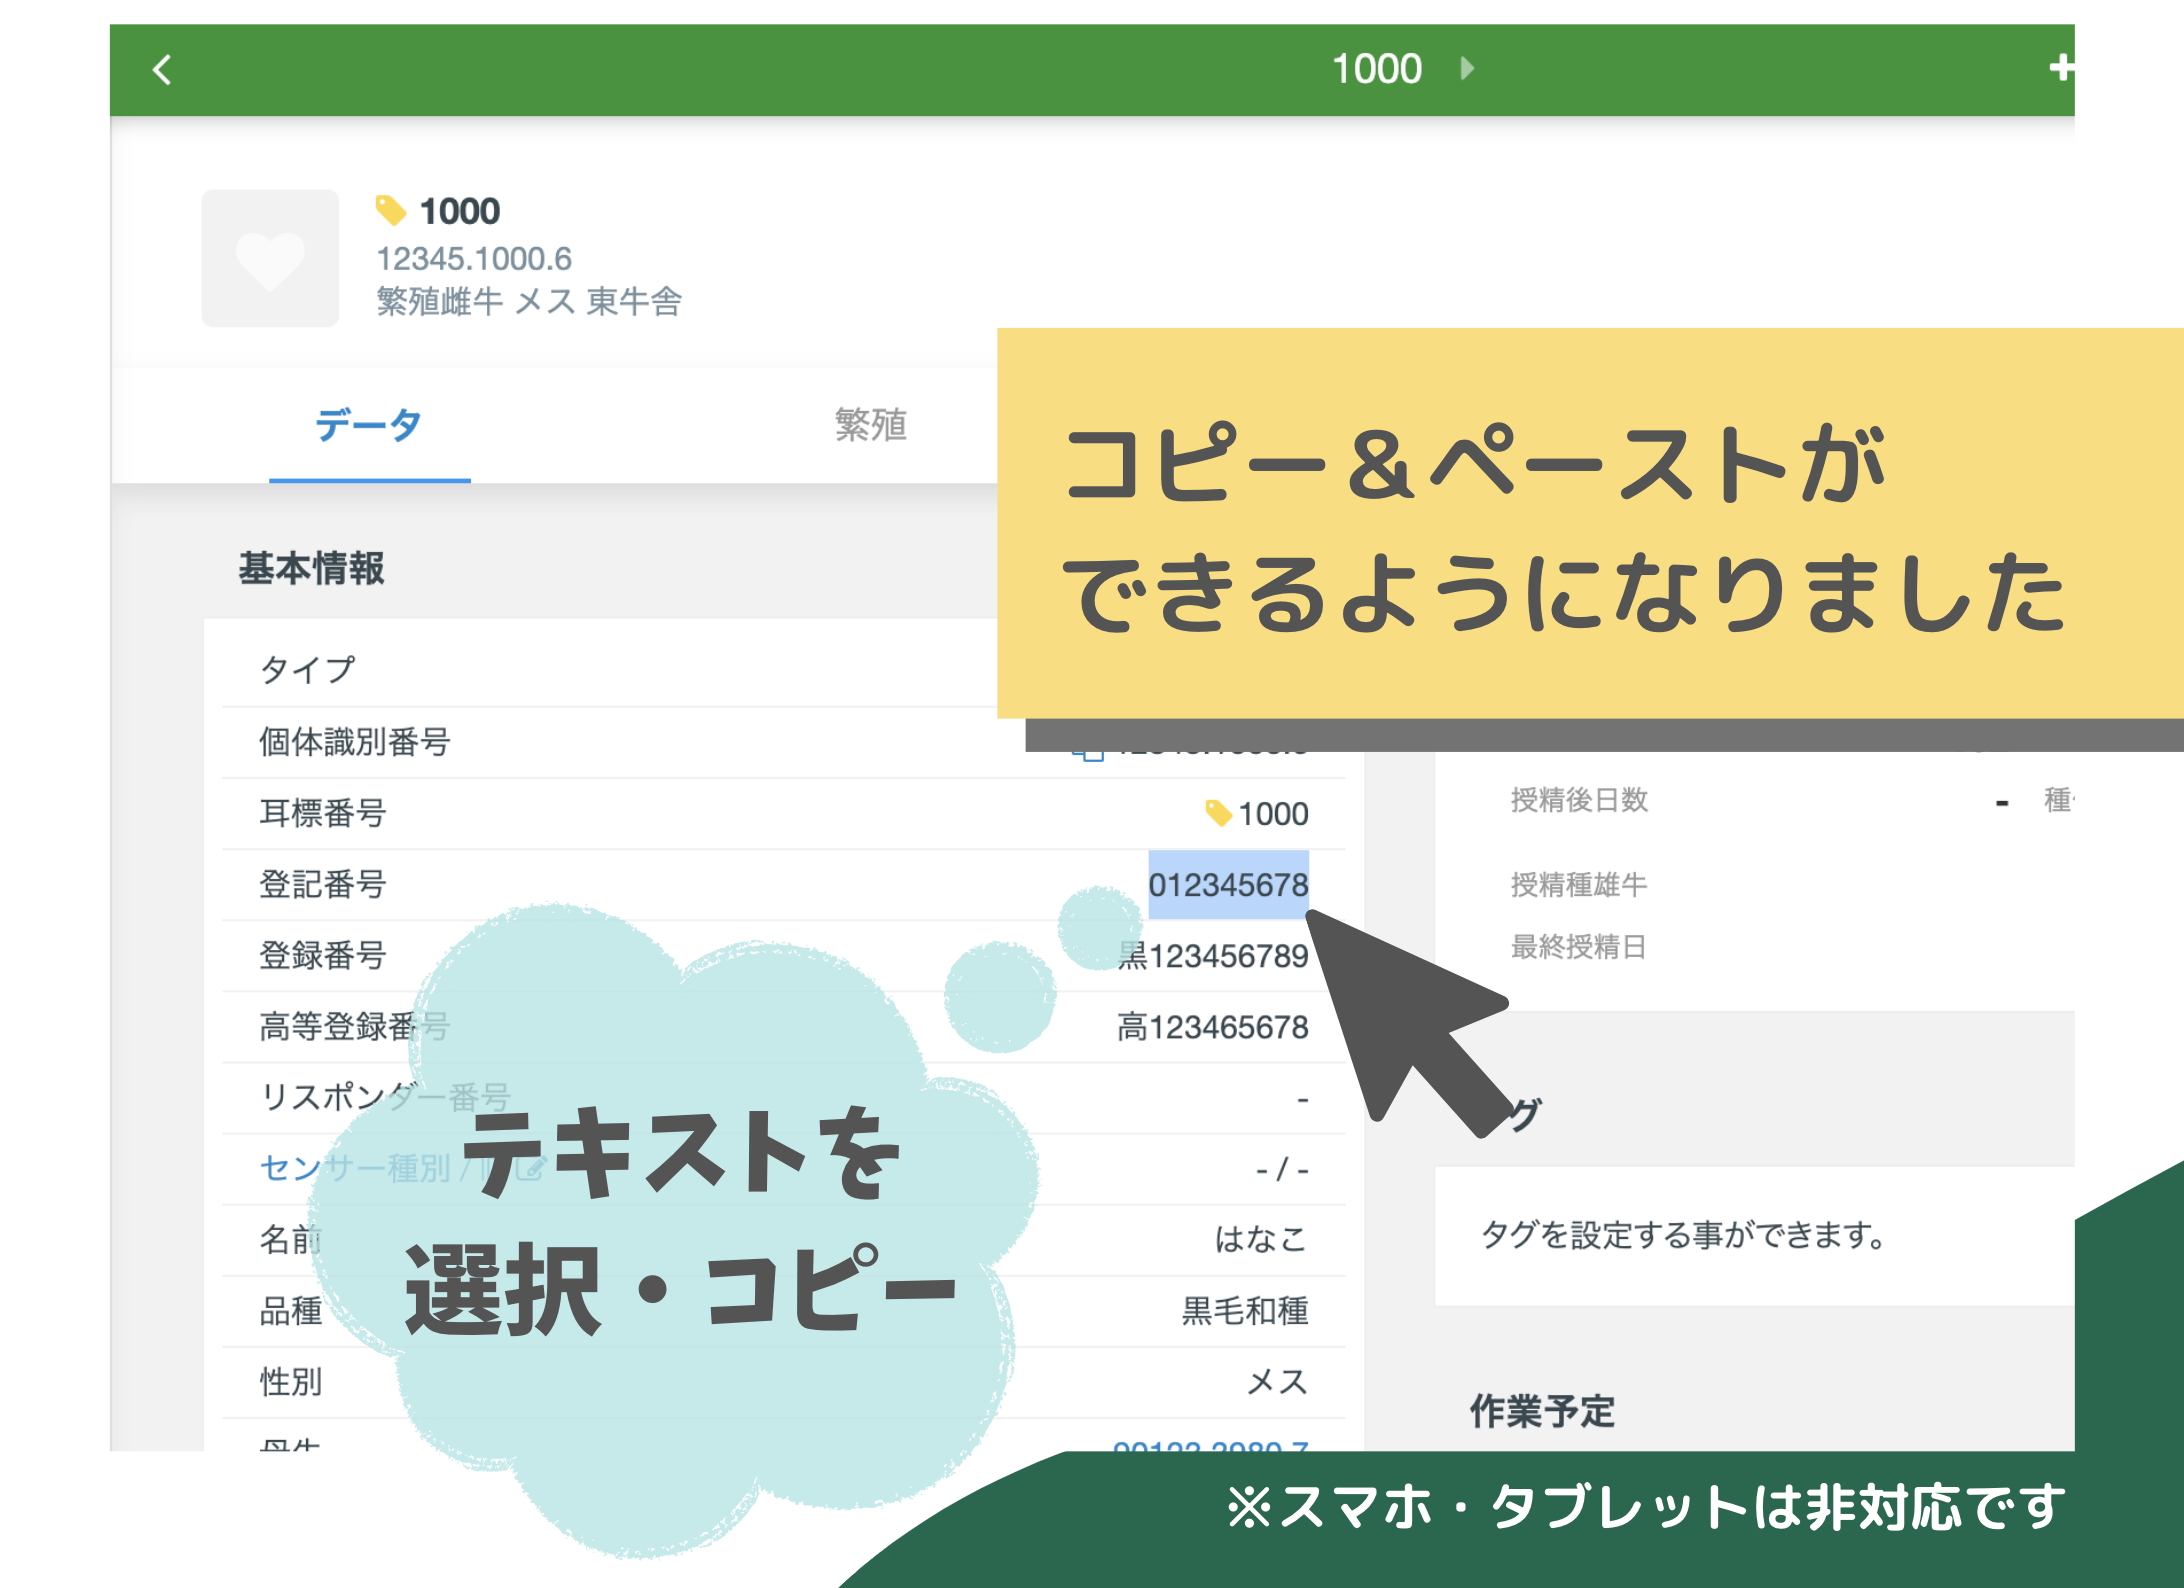
Task: Click the 耳標番号 row label
Action: tap(323, 813)
